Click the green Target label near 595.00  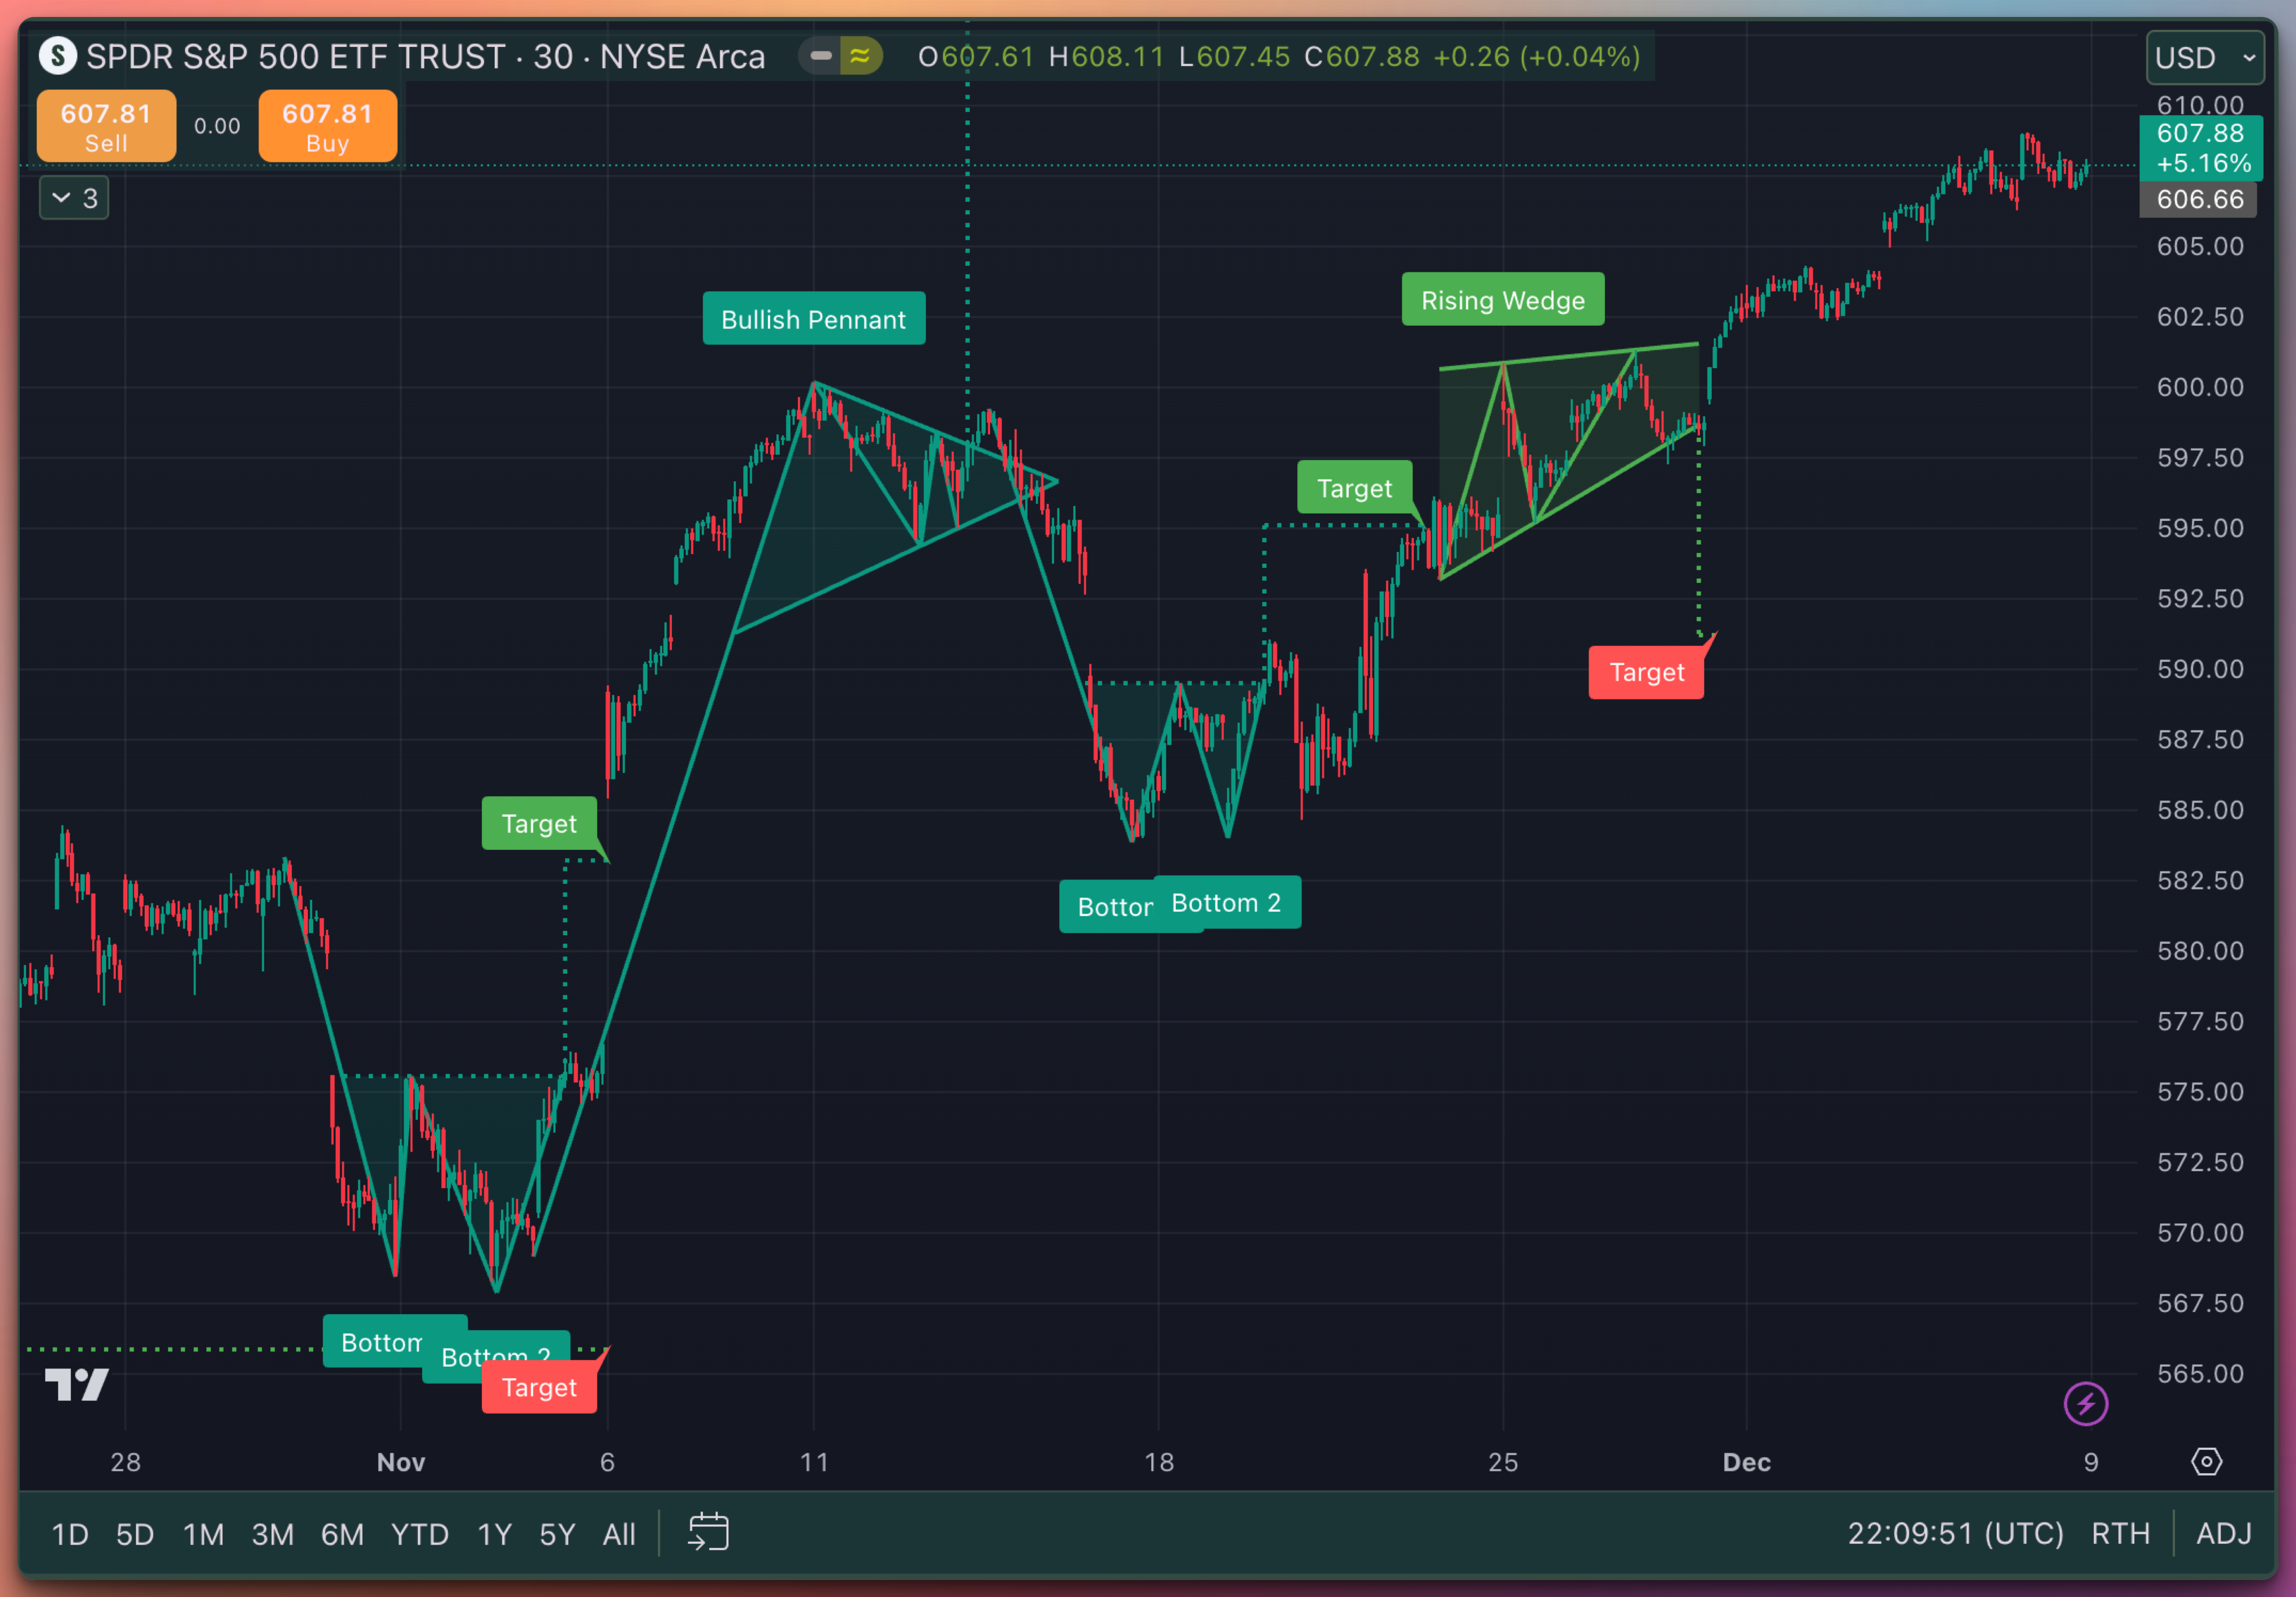[1354, 488]
